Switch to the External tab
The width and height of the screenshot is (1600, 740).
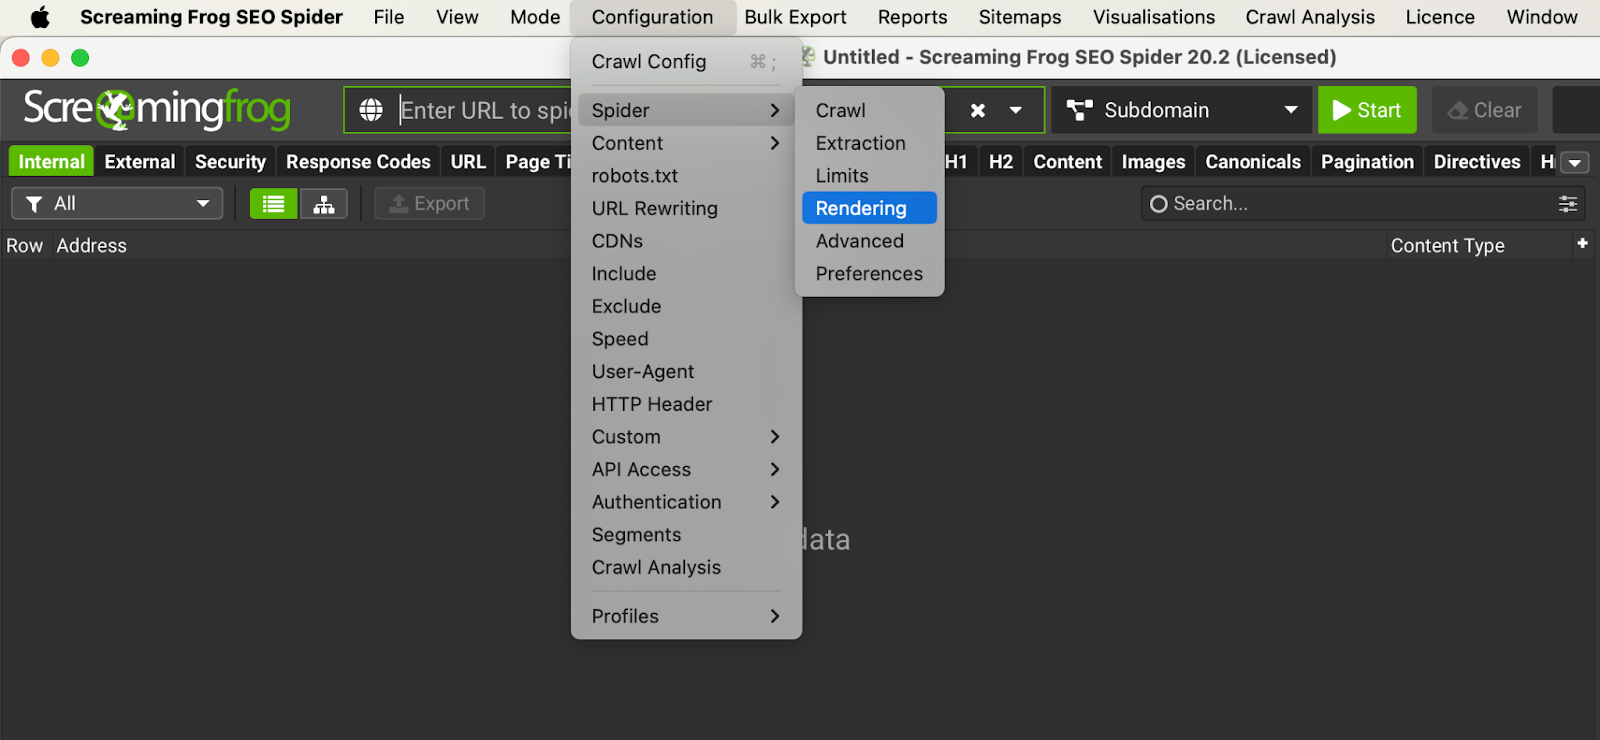(x=140, y=162)
